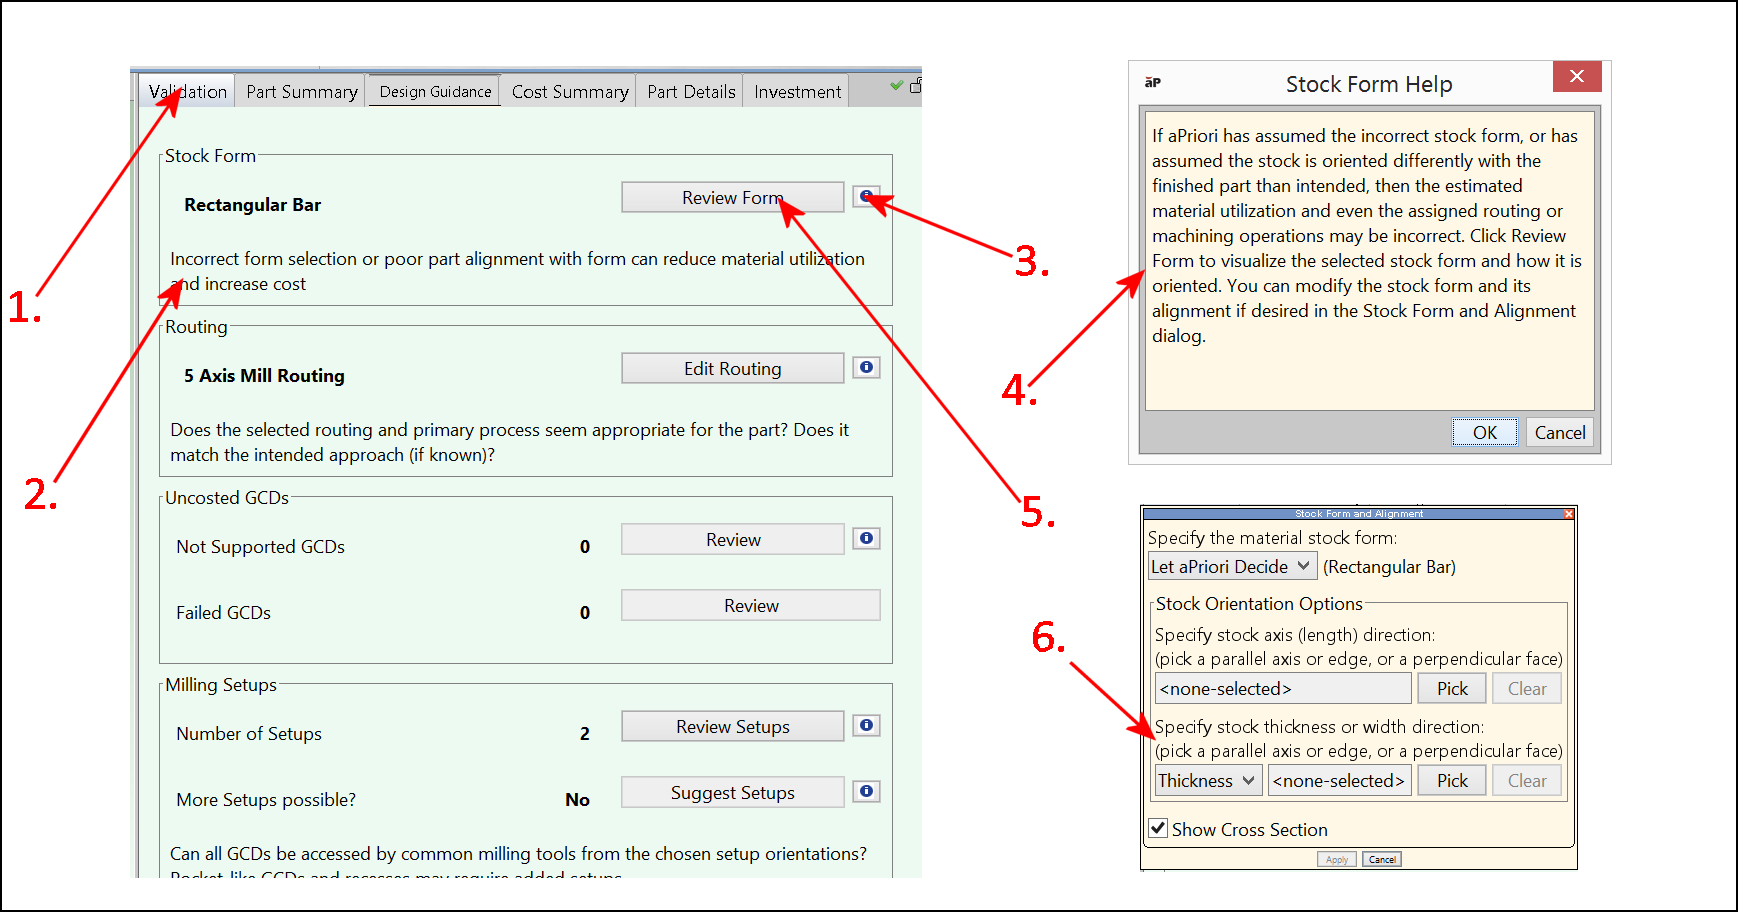Click the Edit Routing button

(x=732, y=369)
